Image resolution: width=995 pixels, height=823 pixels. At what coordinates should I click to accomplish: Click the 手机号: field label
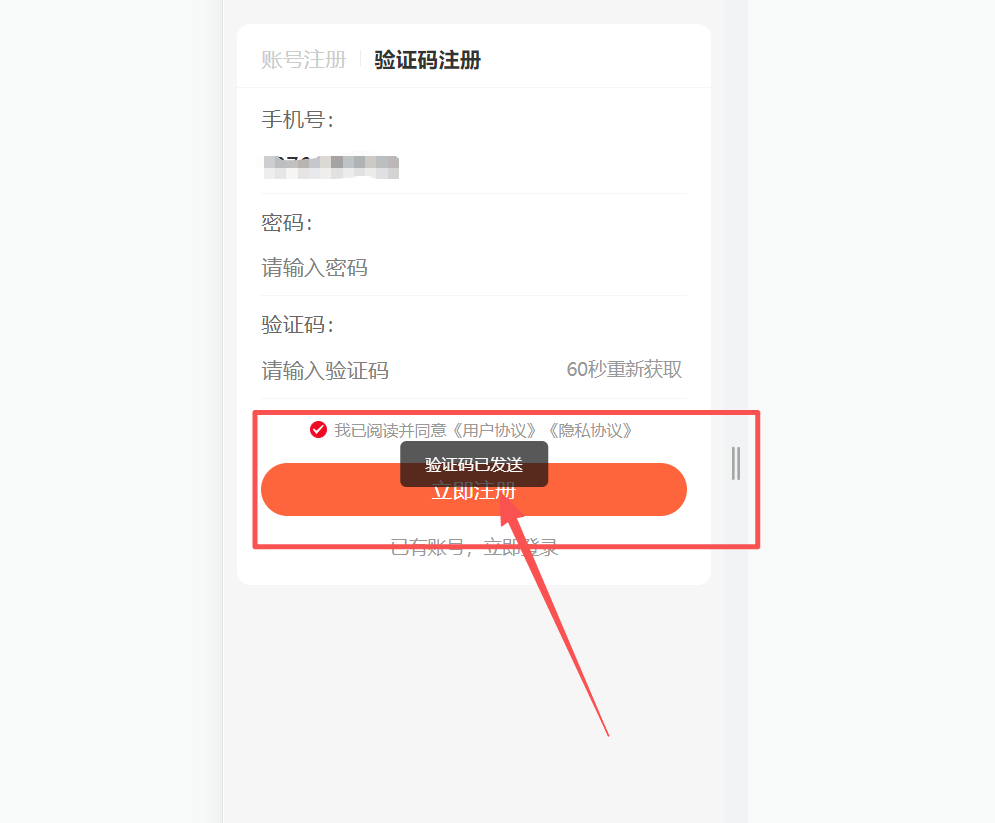click(x=298, y=119)
